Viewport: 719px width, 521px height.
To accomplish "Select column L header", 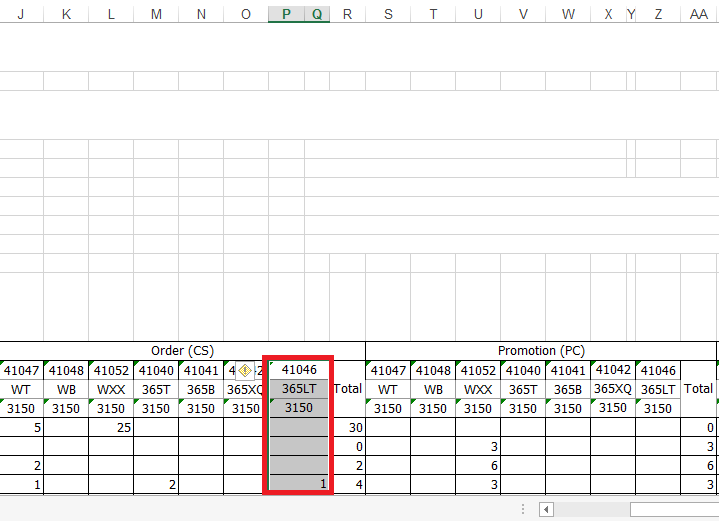I will pos(111,14).
